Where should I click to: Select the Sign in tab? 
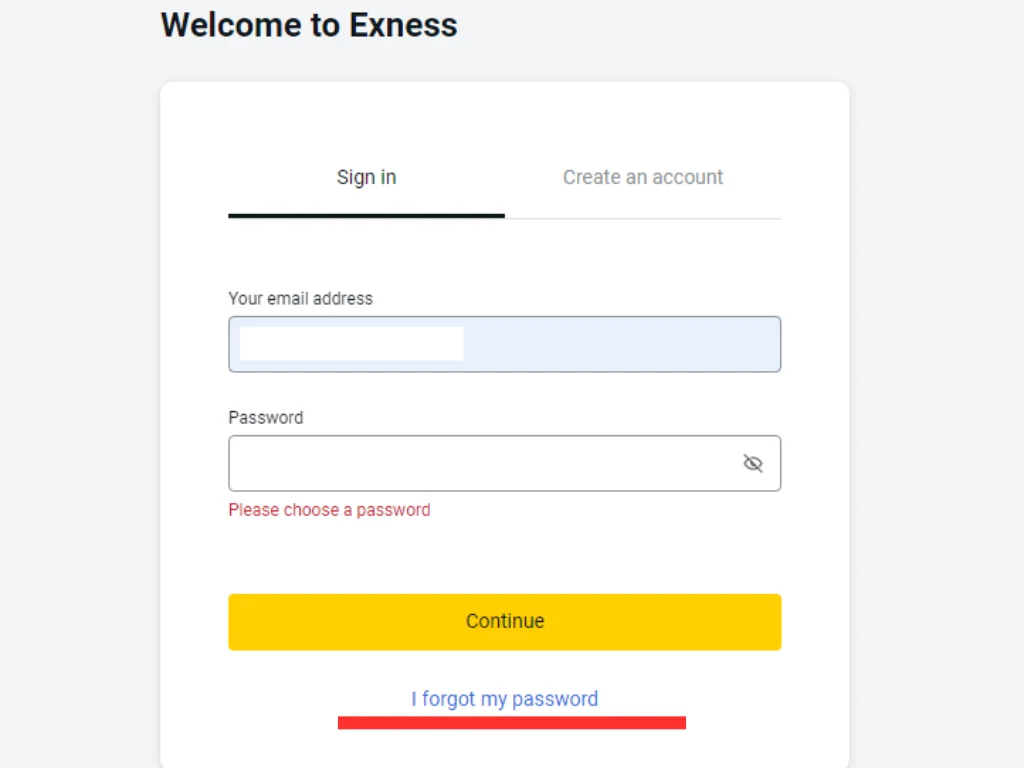coord(366,177)
